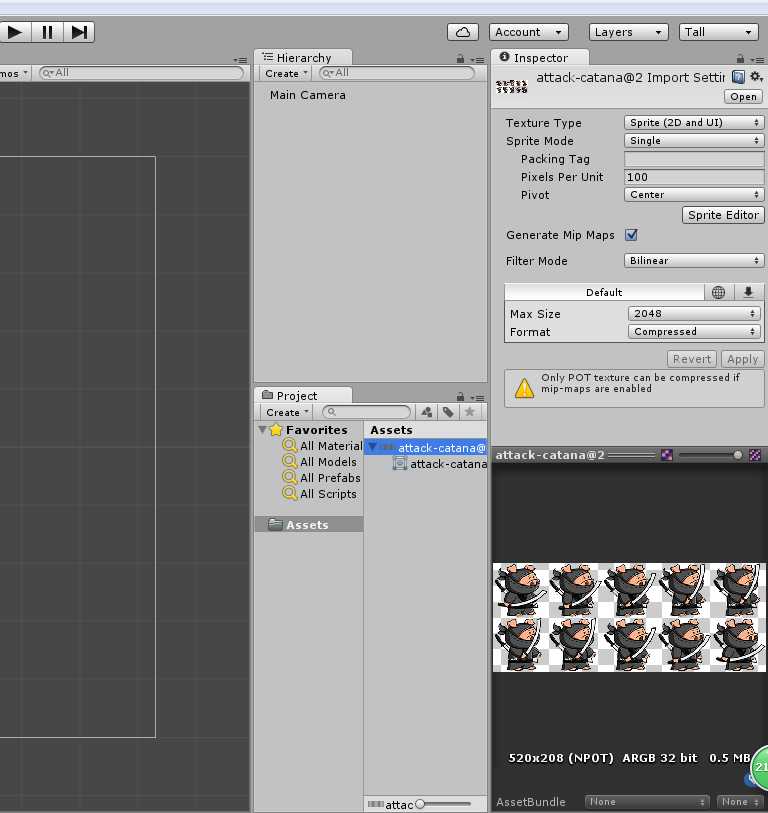Viewport: 768px width, 813px height.
Task: Open the Cloud services icon
Action: point(463,32)
